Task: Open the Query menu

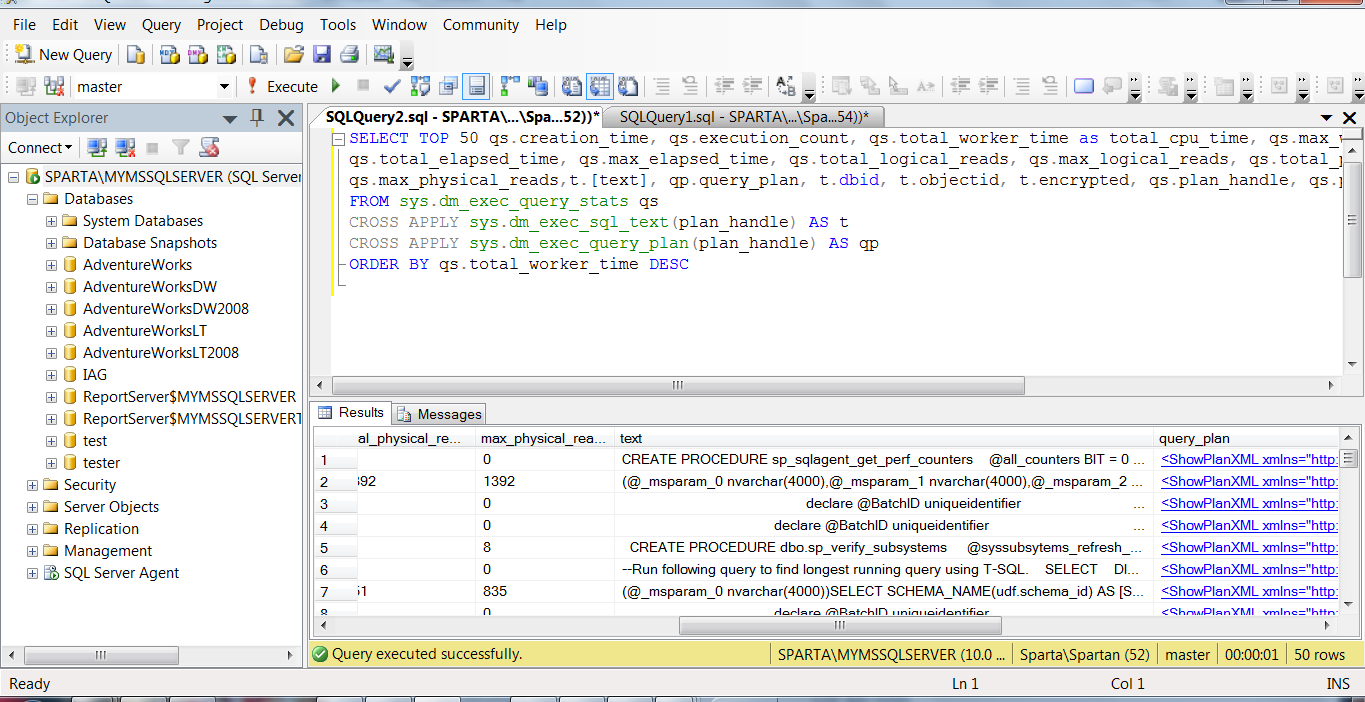Action: 161,24
